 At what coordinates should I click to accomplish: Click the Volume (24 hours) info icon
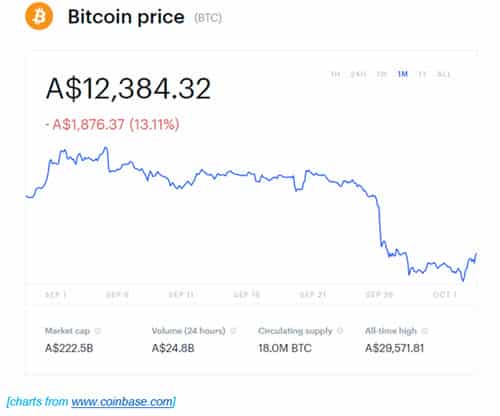[233, 331]
